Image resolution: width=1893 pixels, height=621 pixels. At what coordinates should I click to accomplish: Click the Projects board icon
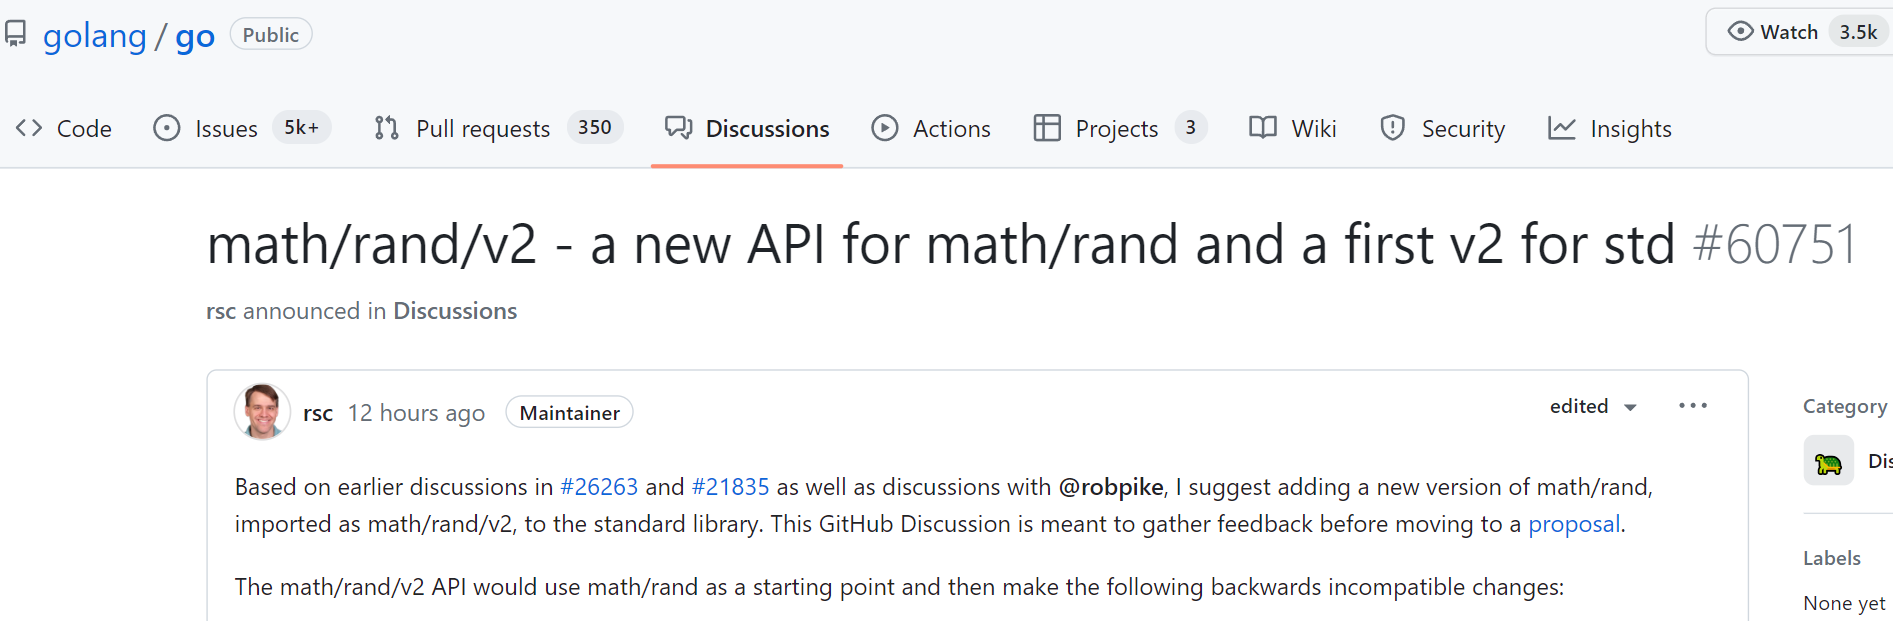coord(1047,128)
